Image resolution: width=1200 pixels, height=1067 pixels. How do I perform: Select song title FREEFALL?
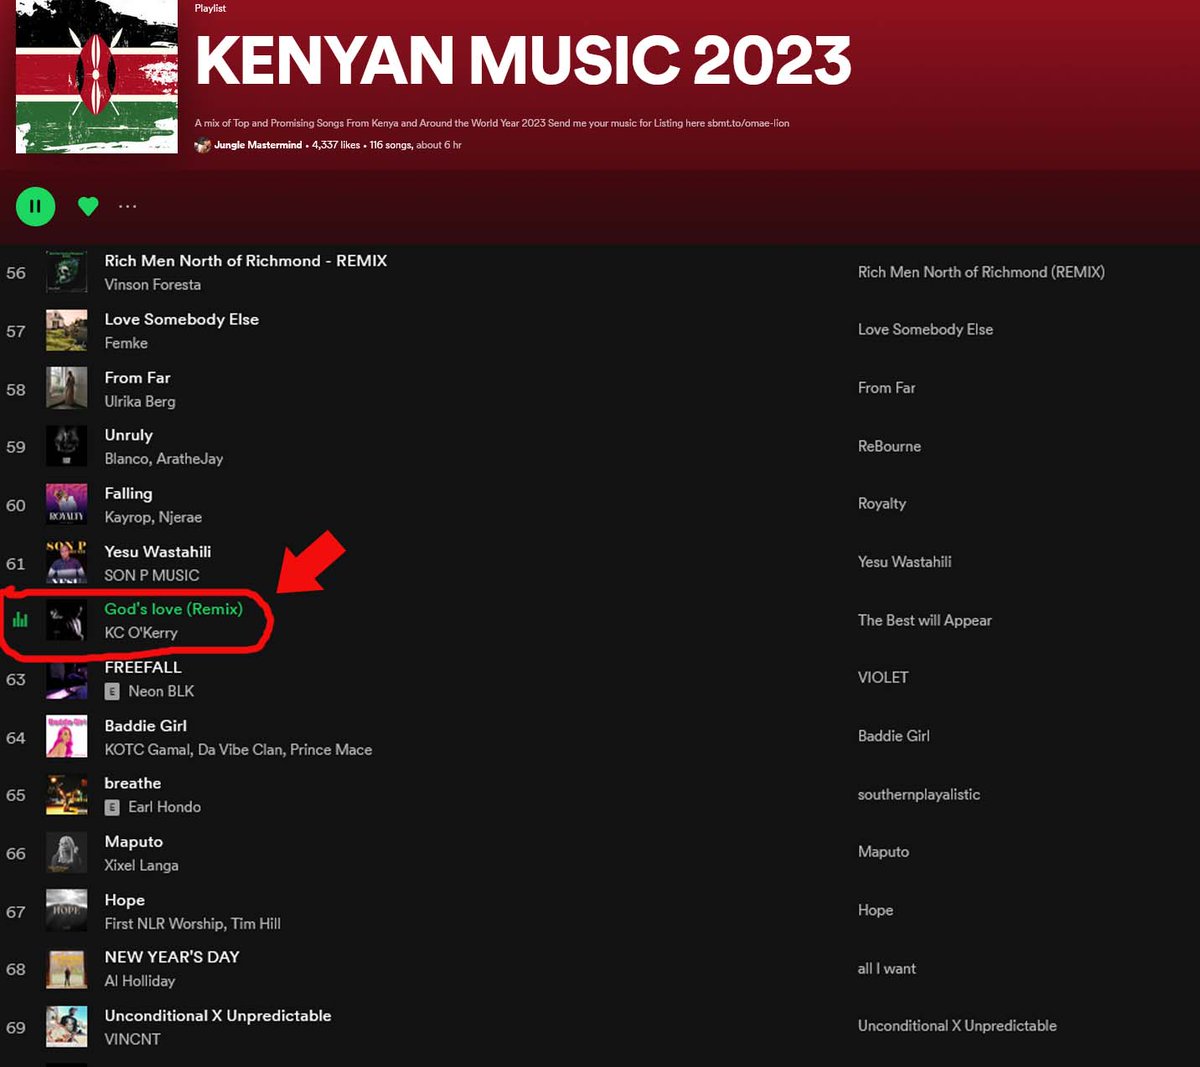(x=143, y=667)
